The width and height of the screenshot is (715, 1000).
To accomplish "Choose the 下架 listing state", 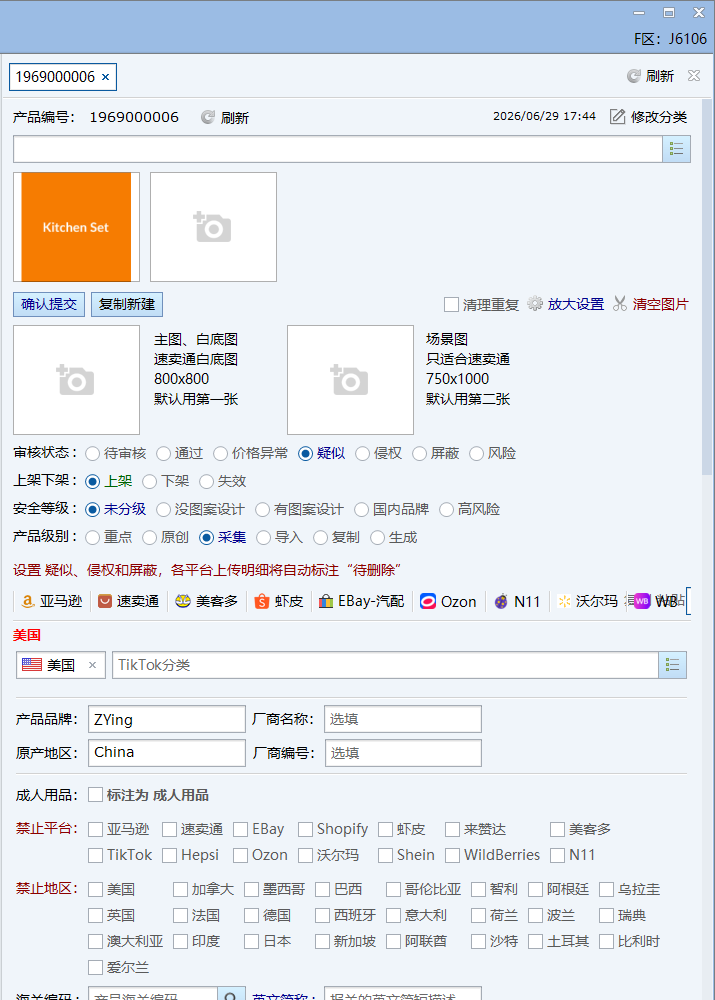I will (149, 482).
